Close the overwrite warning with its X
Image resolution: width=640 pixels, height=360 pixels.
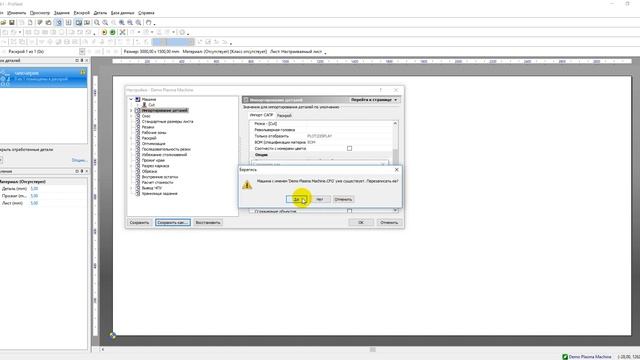coord(396,169)
